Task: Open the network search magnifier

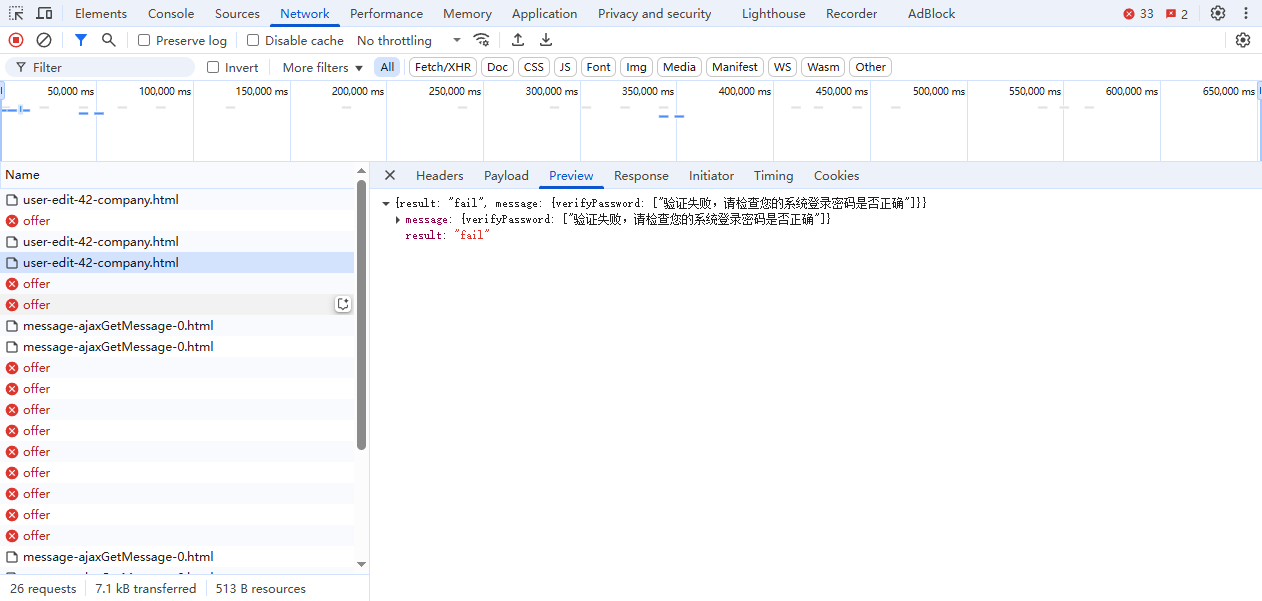Action: click(x=109, y=40)
